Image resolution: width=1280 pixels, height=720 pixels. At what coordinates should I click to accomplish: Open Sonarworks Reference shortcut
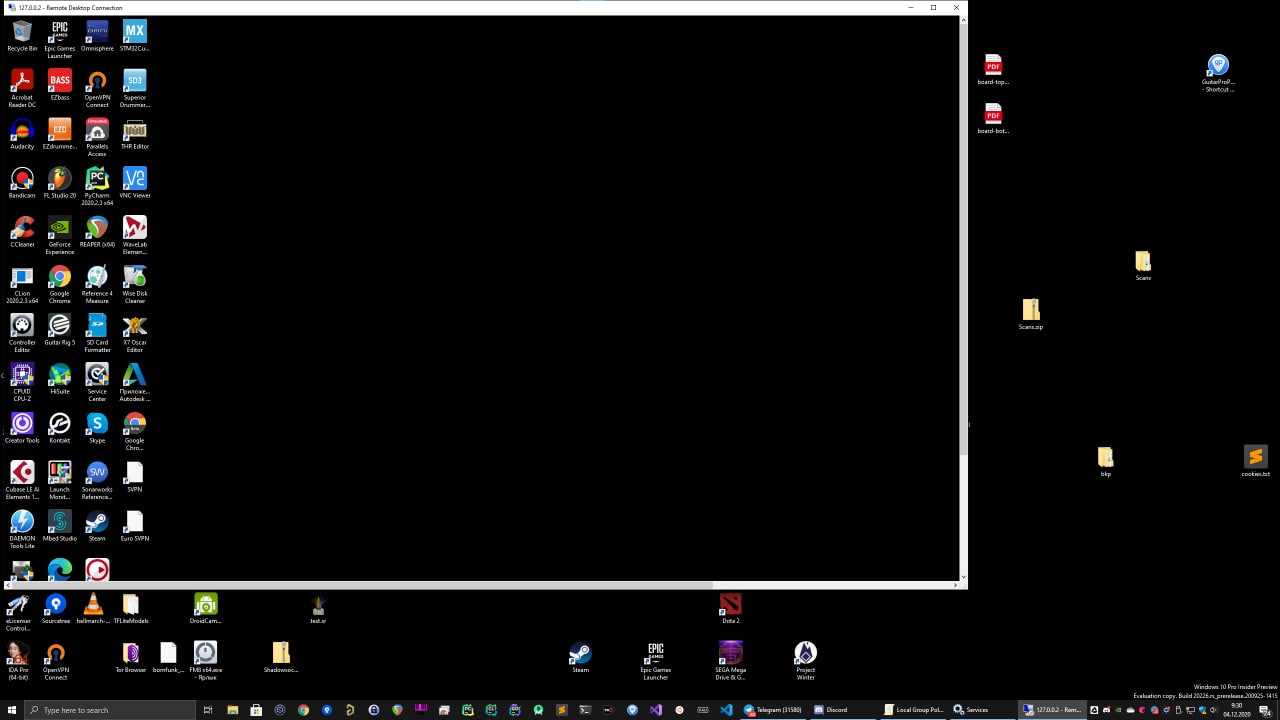(x=97, y=479)
